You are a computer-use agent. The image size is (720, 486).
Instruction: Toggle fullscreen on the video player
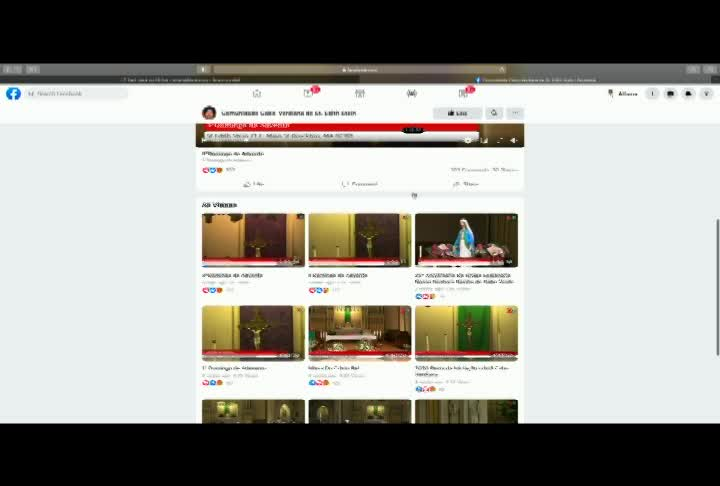[500, 141]
